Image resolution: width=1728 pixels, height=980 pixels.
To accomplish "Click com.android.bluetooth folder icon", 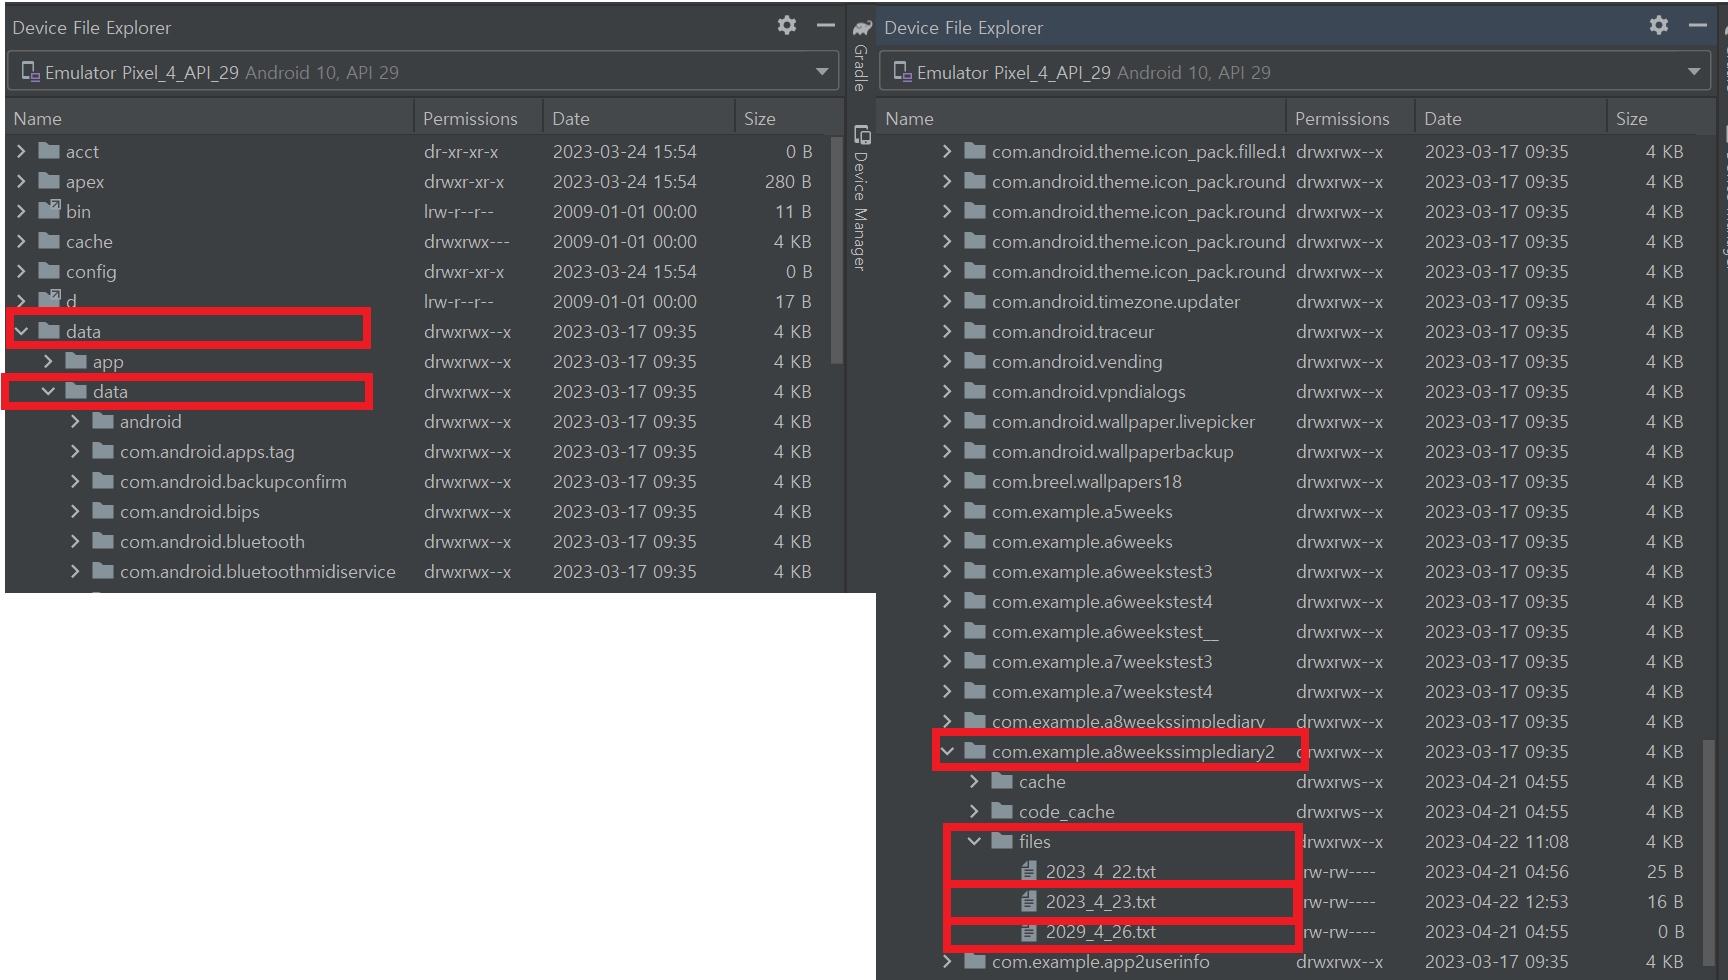I will [103, 541].
